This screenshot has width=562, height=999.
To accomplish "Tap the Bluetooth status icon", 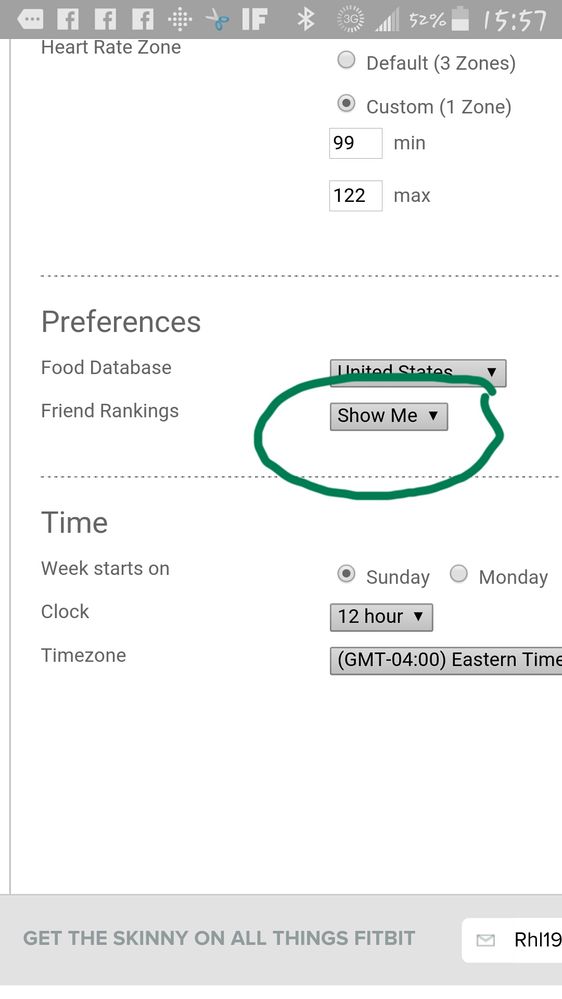I will click(306, 20).
